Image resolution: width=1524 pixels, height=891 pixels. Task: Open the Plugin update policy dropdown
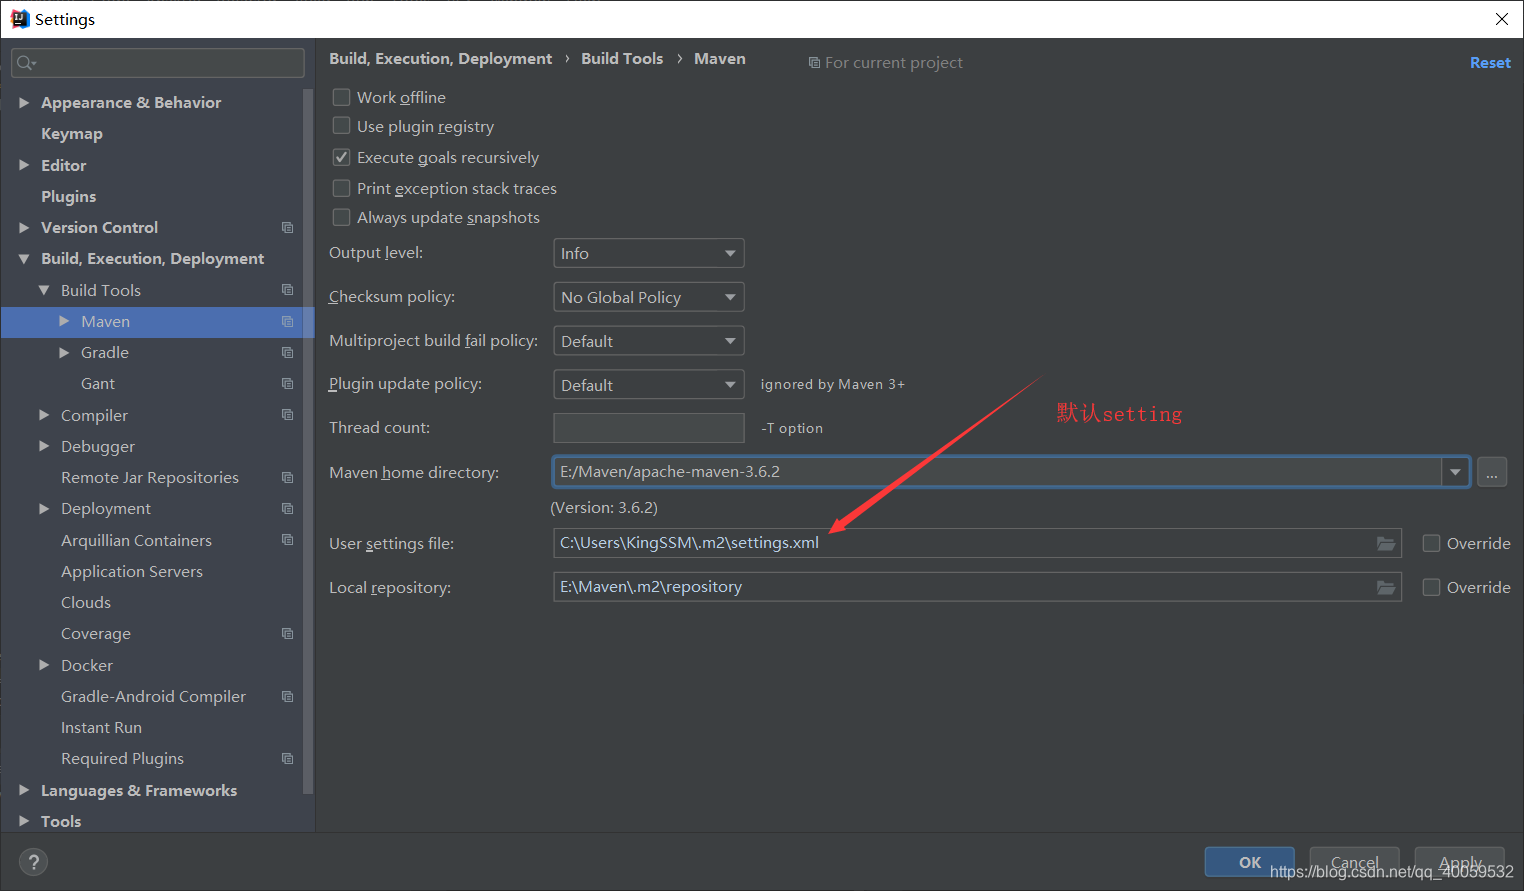[648, 385]
